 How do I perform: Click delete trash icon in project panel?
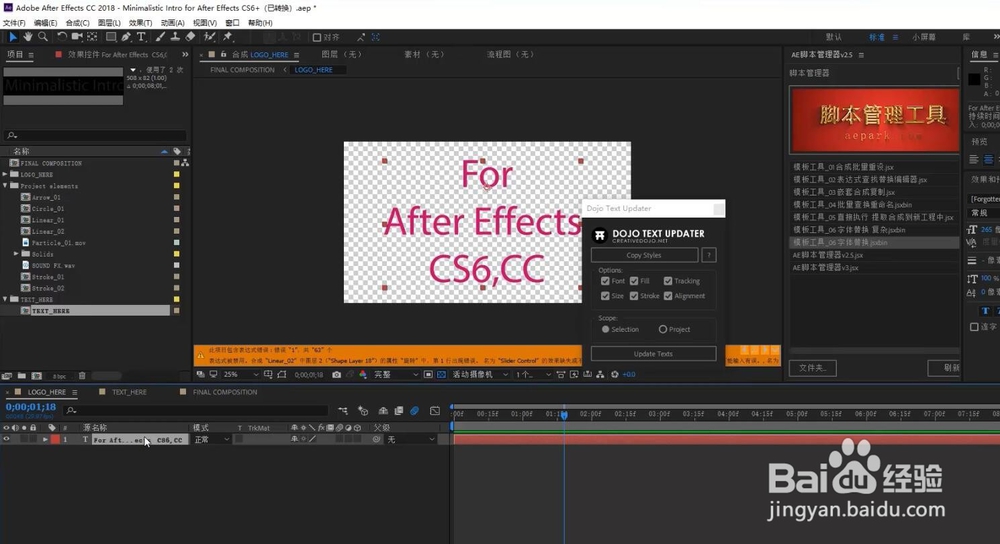pyautogui.click(x=82, y=376)
